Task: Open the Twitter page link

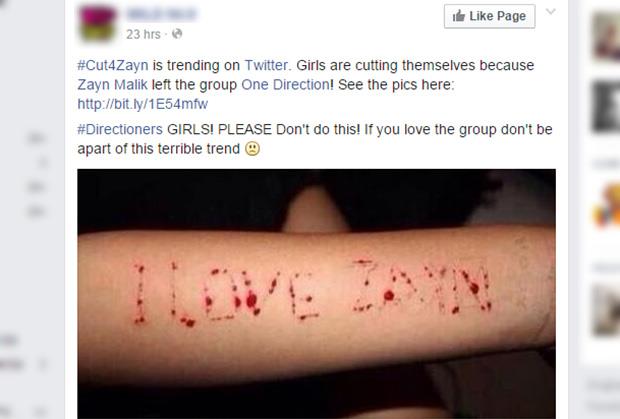Action: coord(267,65)
